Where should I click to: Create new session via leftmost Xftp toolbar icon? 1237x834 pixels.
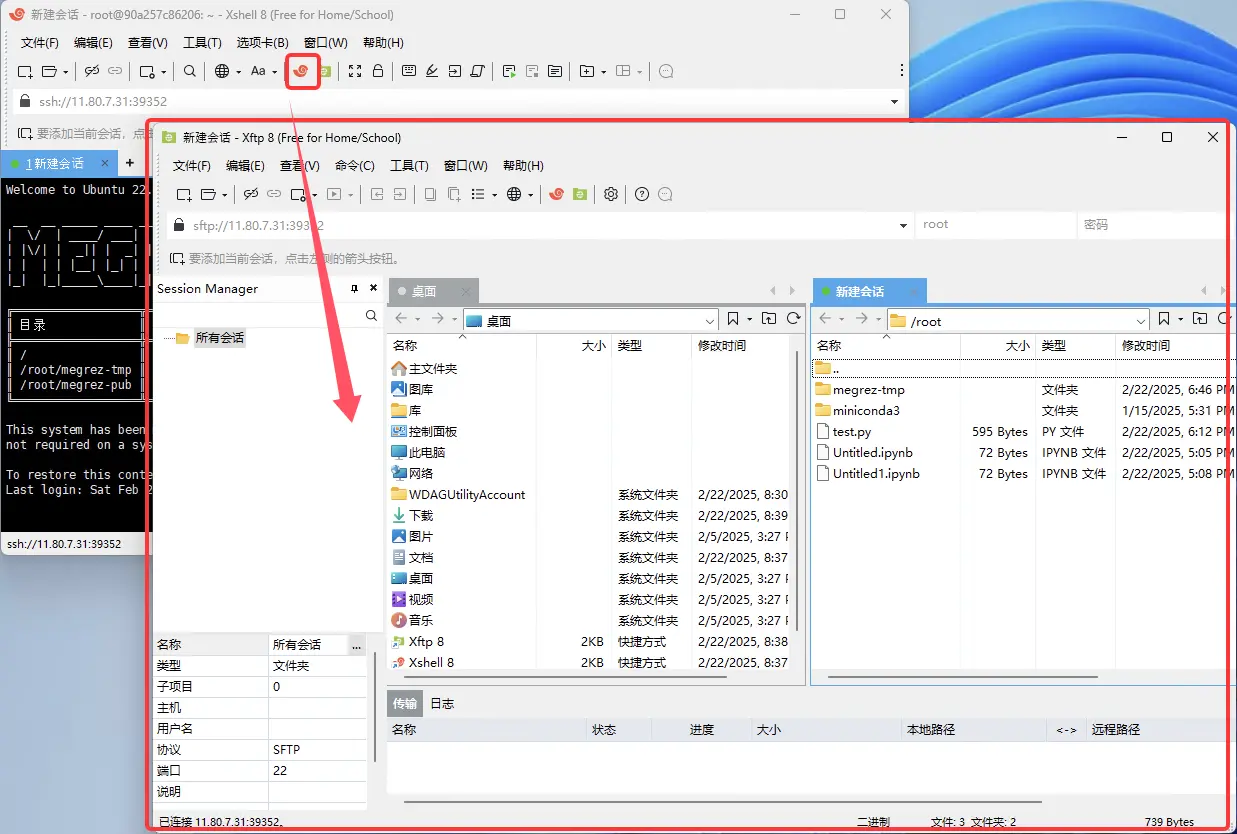pos(183,194)
